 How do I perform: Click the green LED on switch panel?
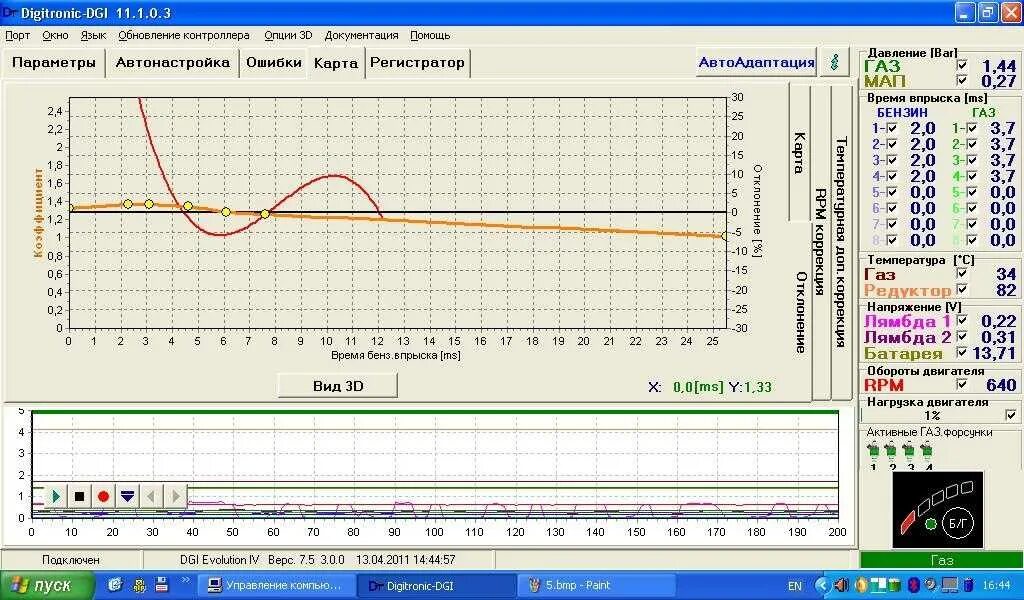pyautogui.click(x=931, y=524)
